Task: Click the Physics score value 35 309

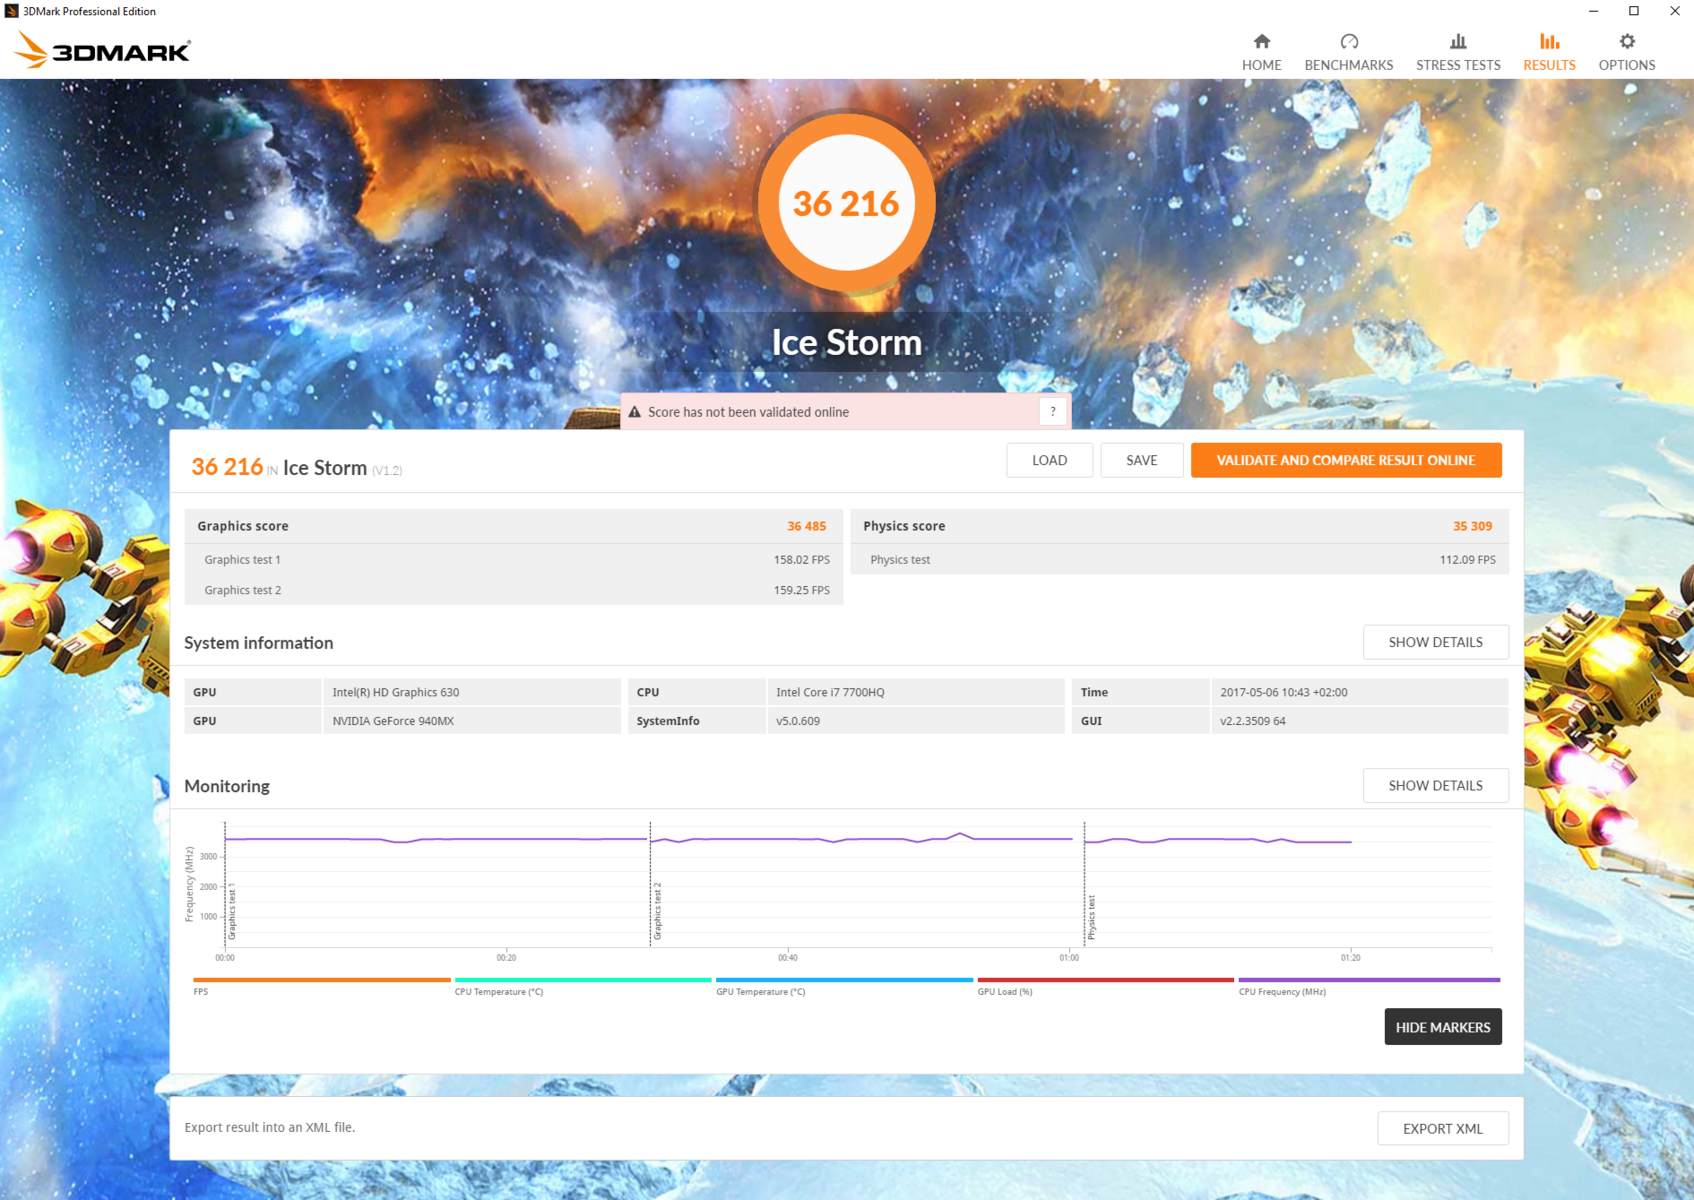Action: [x=1472, y=526]
